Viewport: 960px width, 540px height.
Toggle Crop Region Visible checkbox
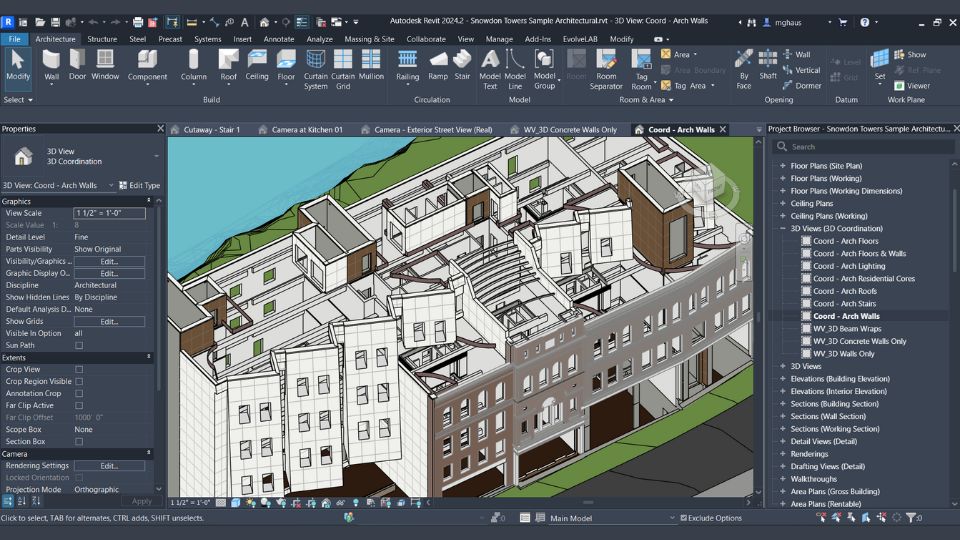79,381
